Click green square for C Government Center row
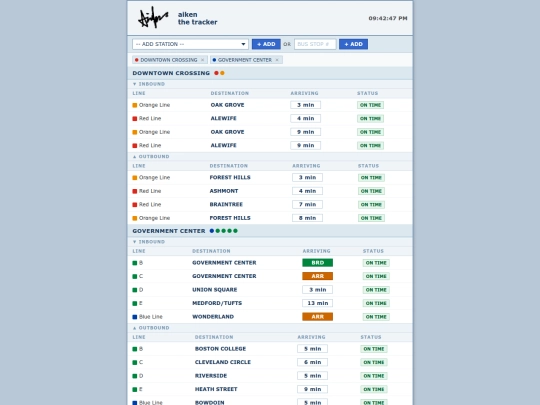Viewport: 540px width, 405px height. pos(135,276)
